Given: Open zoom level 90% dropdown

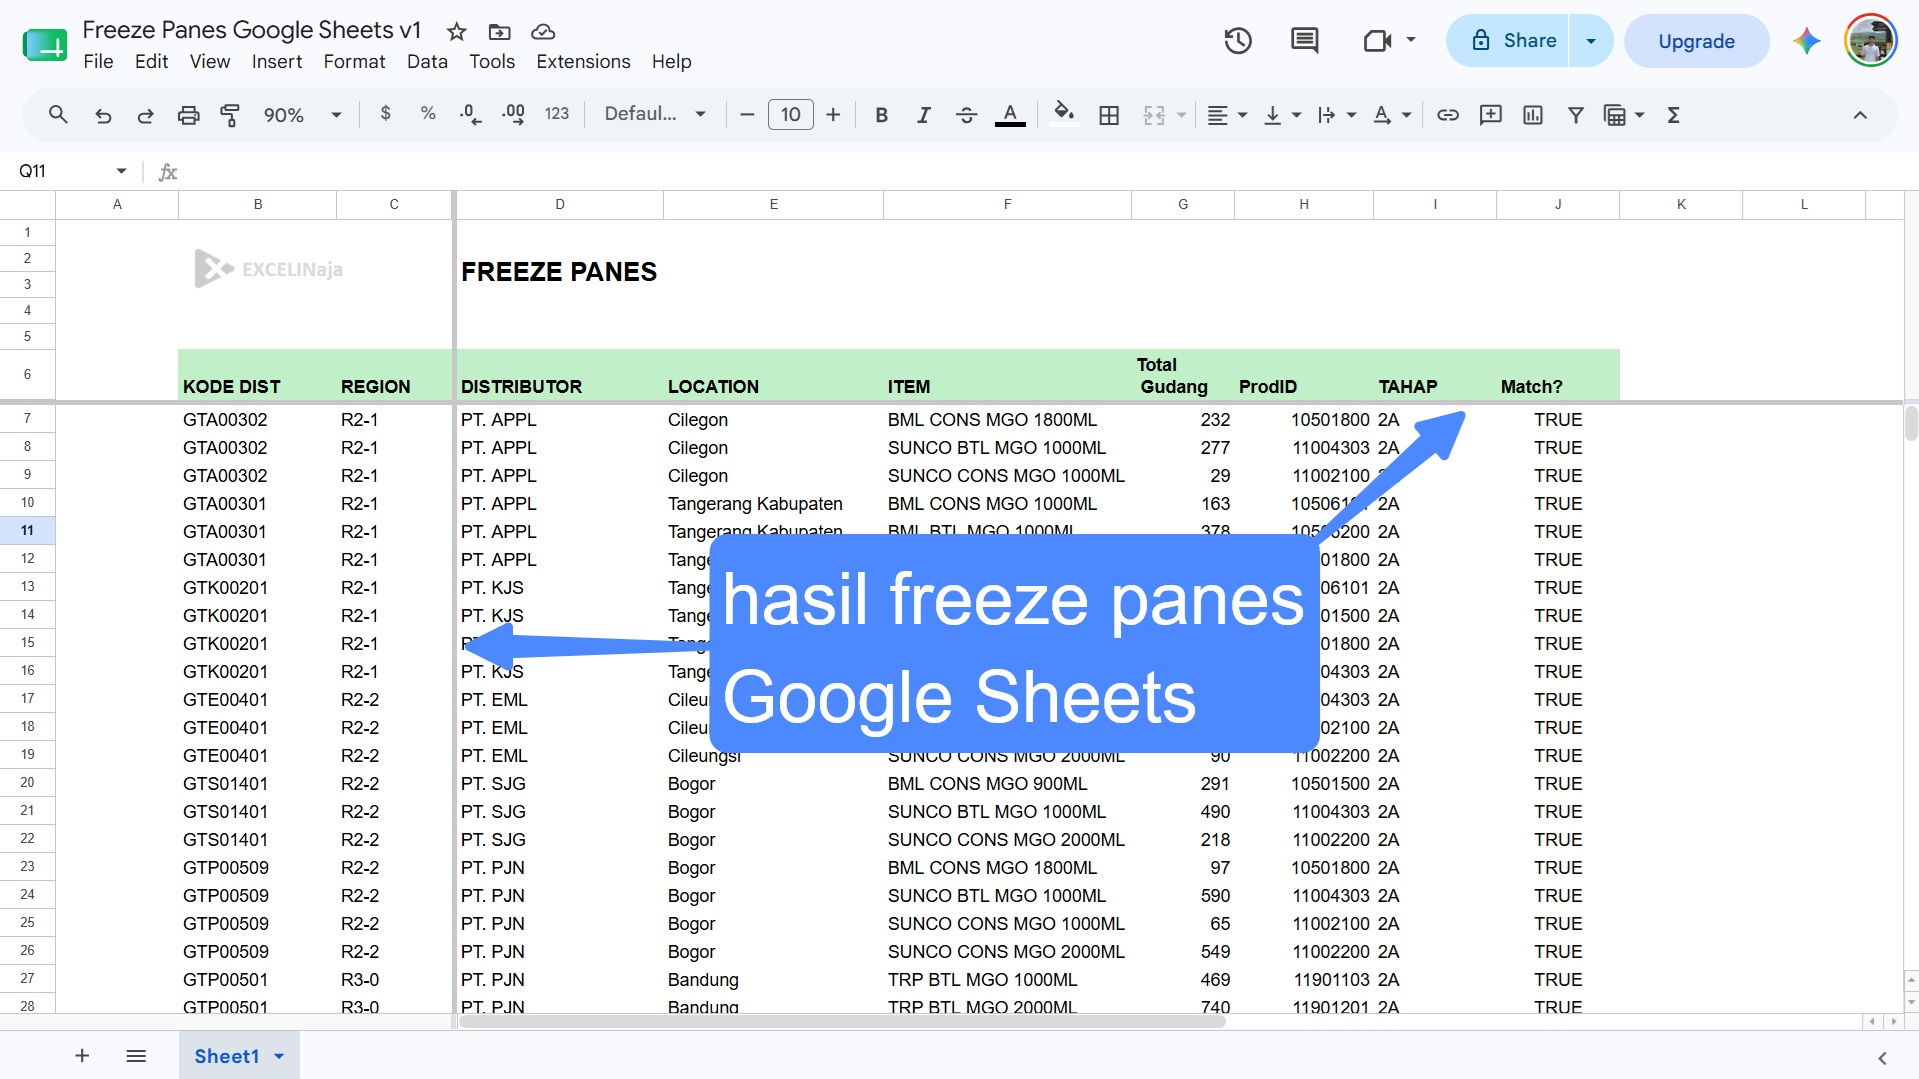Looking at the screenshot, I should coord(302,115).
